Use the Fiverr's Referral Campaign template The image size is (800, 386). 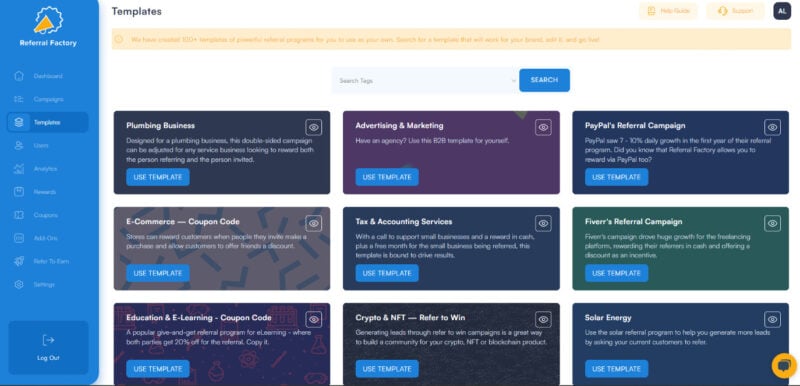click(x=616, y=273)
